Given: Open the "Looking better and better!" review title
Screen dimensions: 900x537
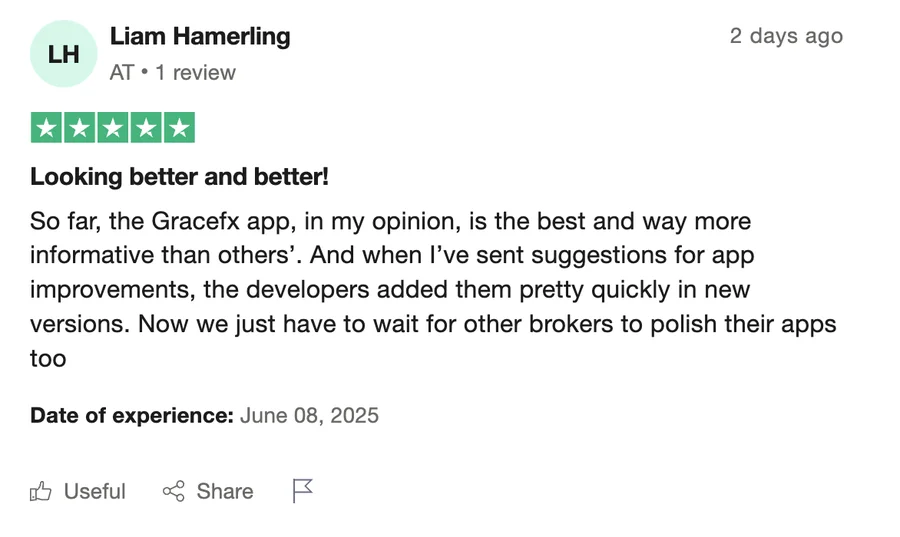Looking at the screenshot, I should [180, 177].
